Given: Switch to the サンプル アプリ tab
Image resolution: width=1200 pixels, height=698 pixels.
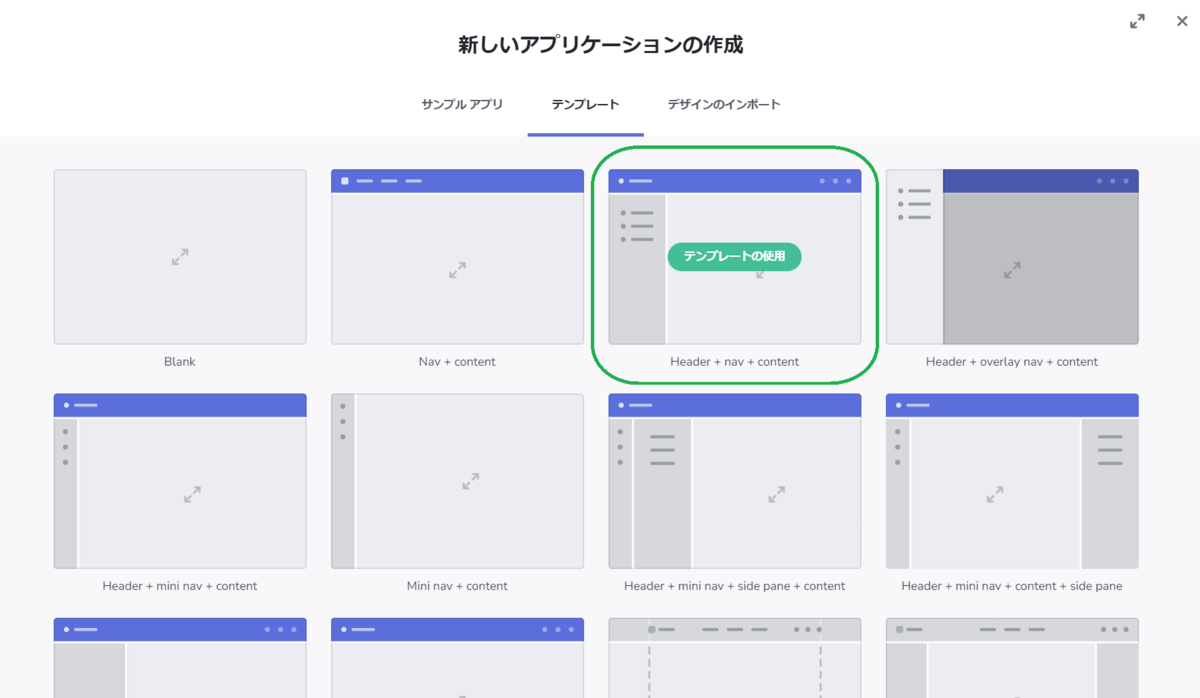Looking at the screenshot, I should pyautogui.click(x=462, y=104).
